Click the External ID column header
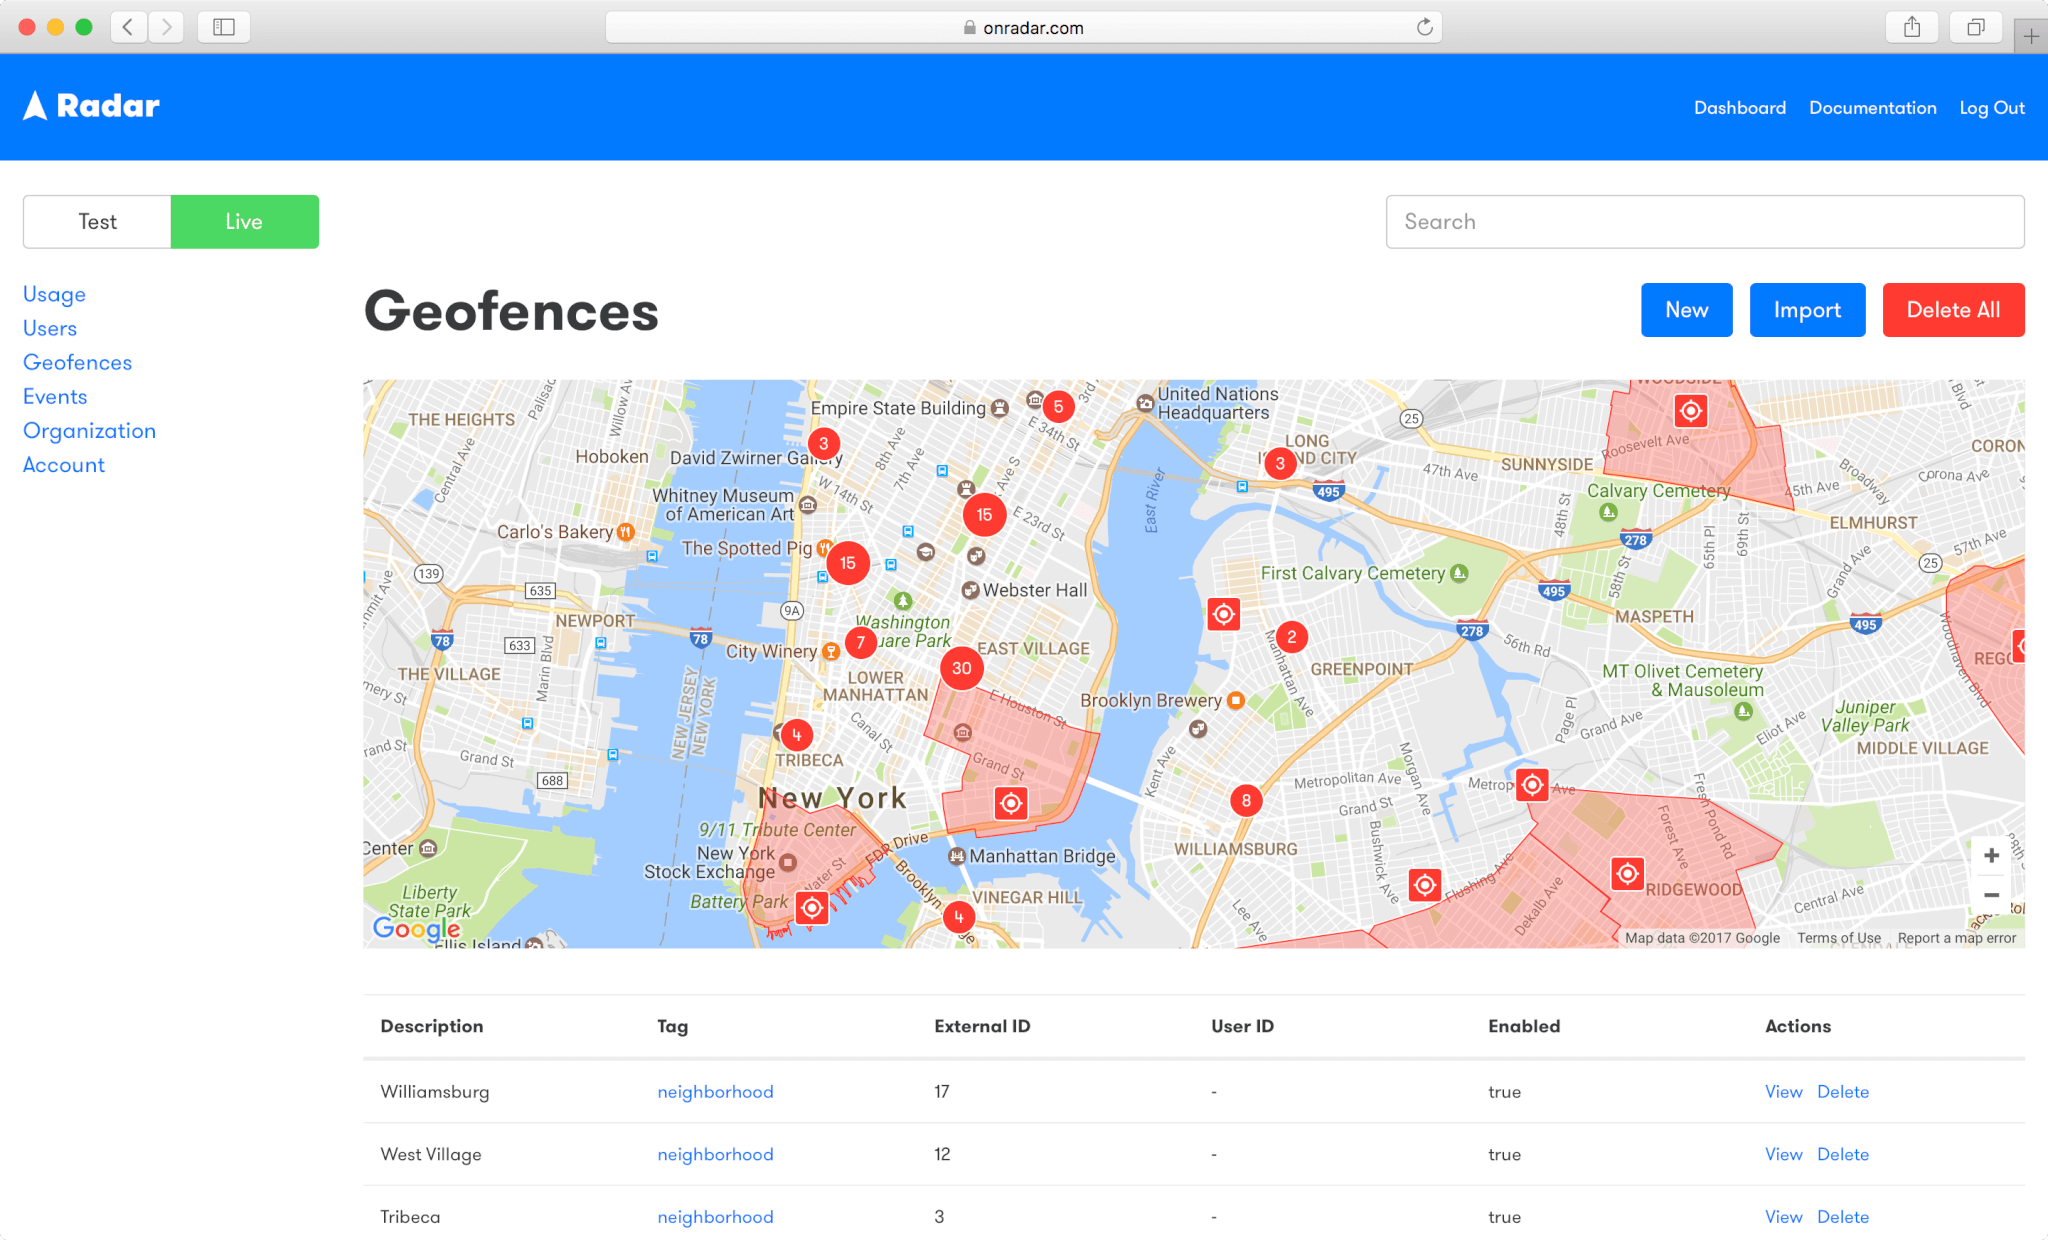This screenshot has height=1240, width=2048. tap(982, 1026)
